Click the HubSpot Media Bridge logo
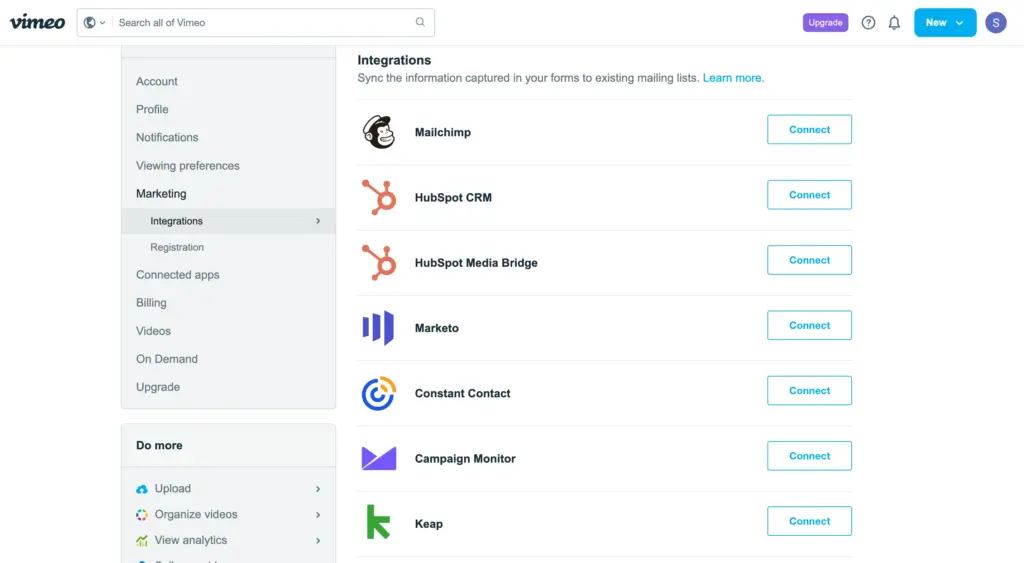 (x=379, y=263)
